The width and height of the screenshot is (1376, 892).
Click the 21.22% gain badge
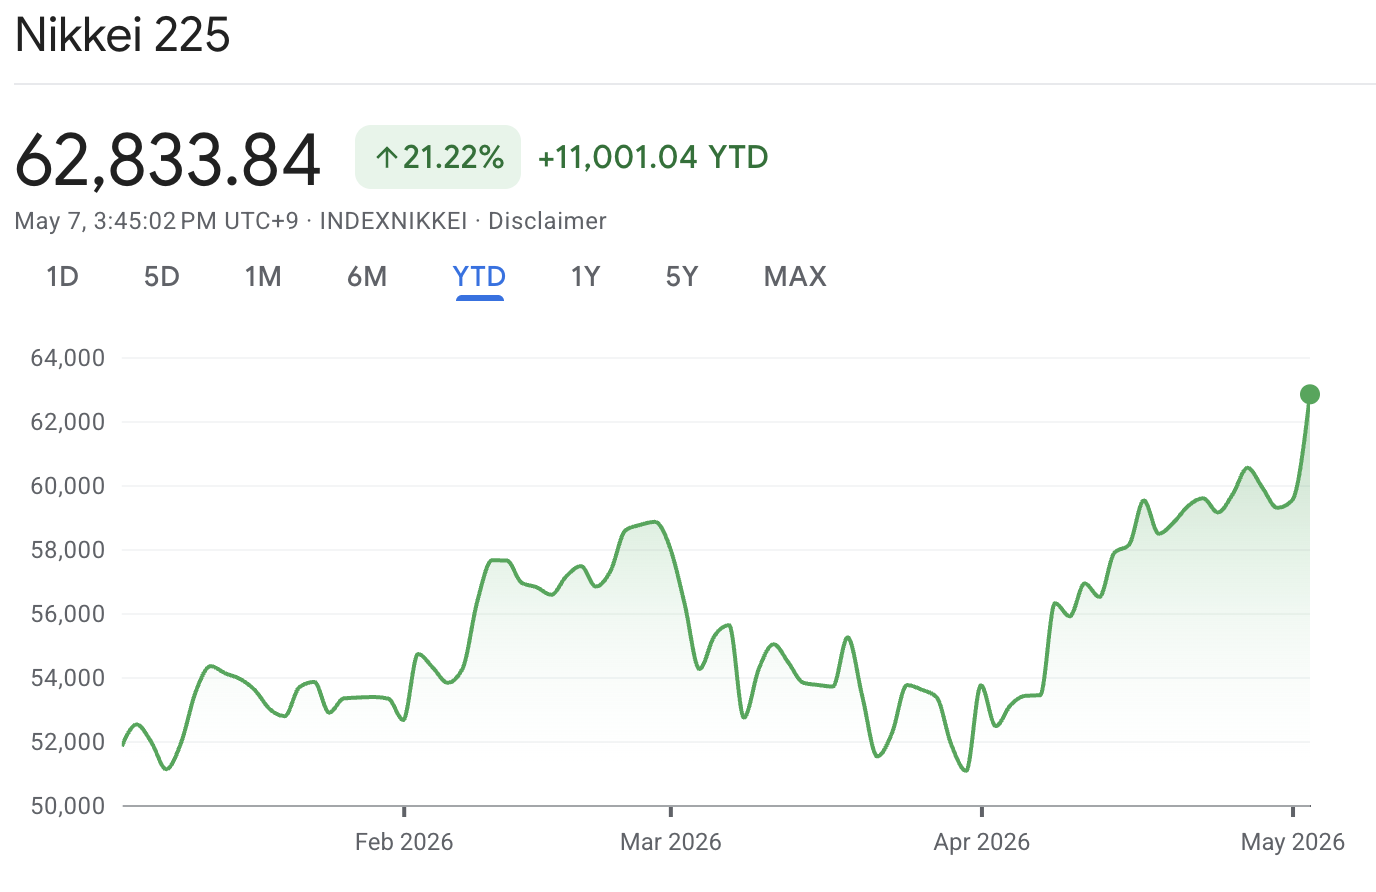(438, 157)
